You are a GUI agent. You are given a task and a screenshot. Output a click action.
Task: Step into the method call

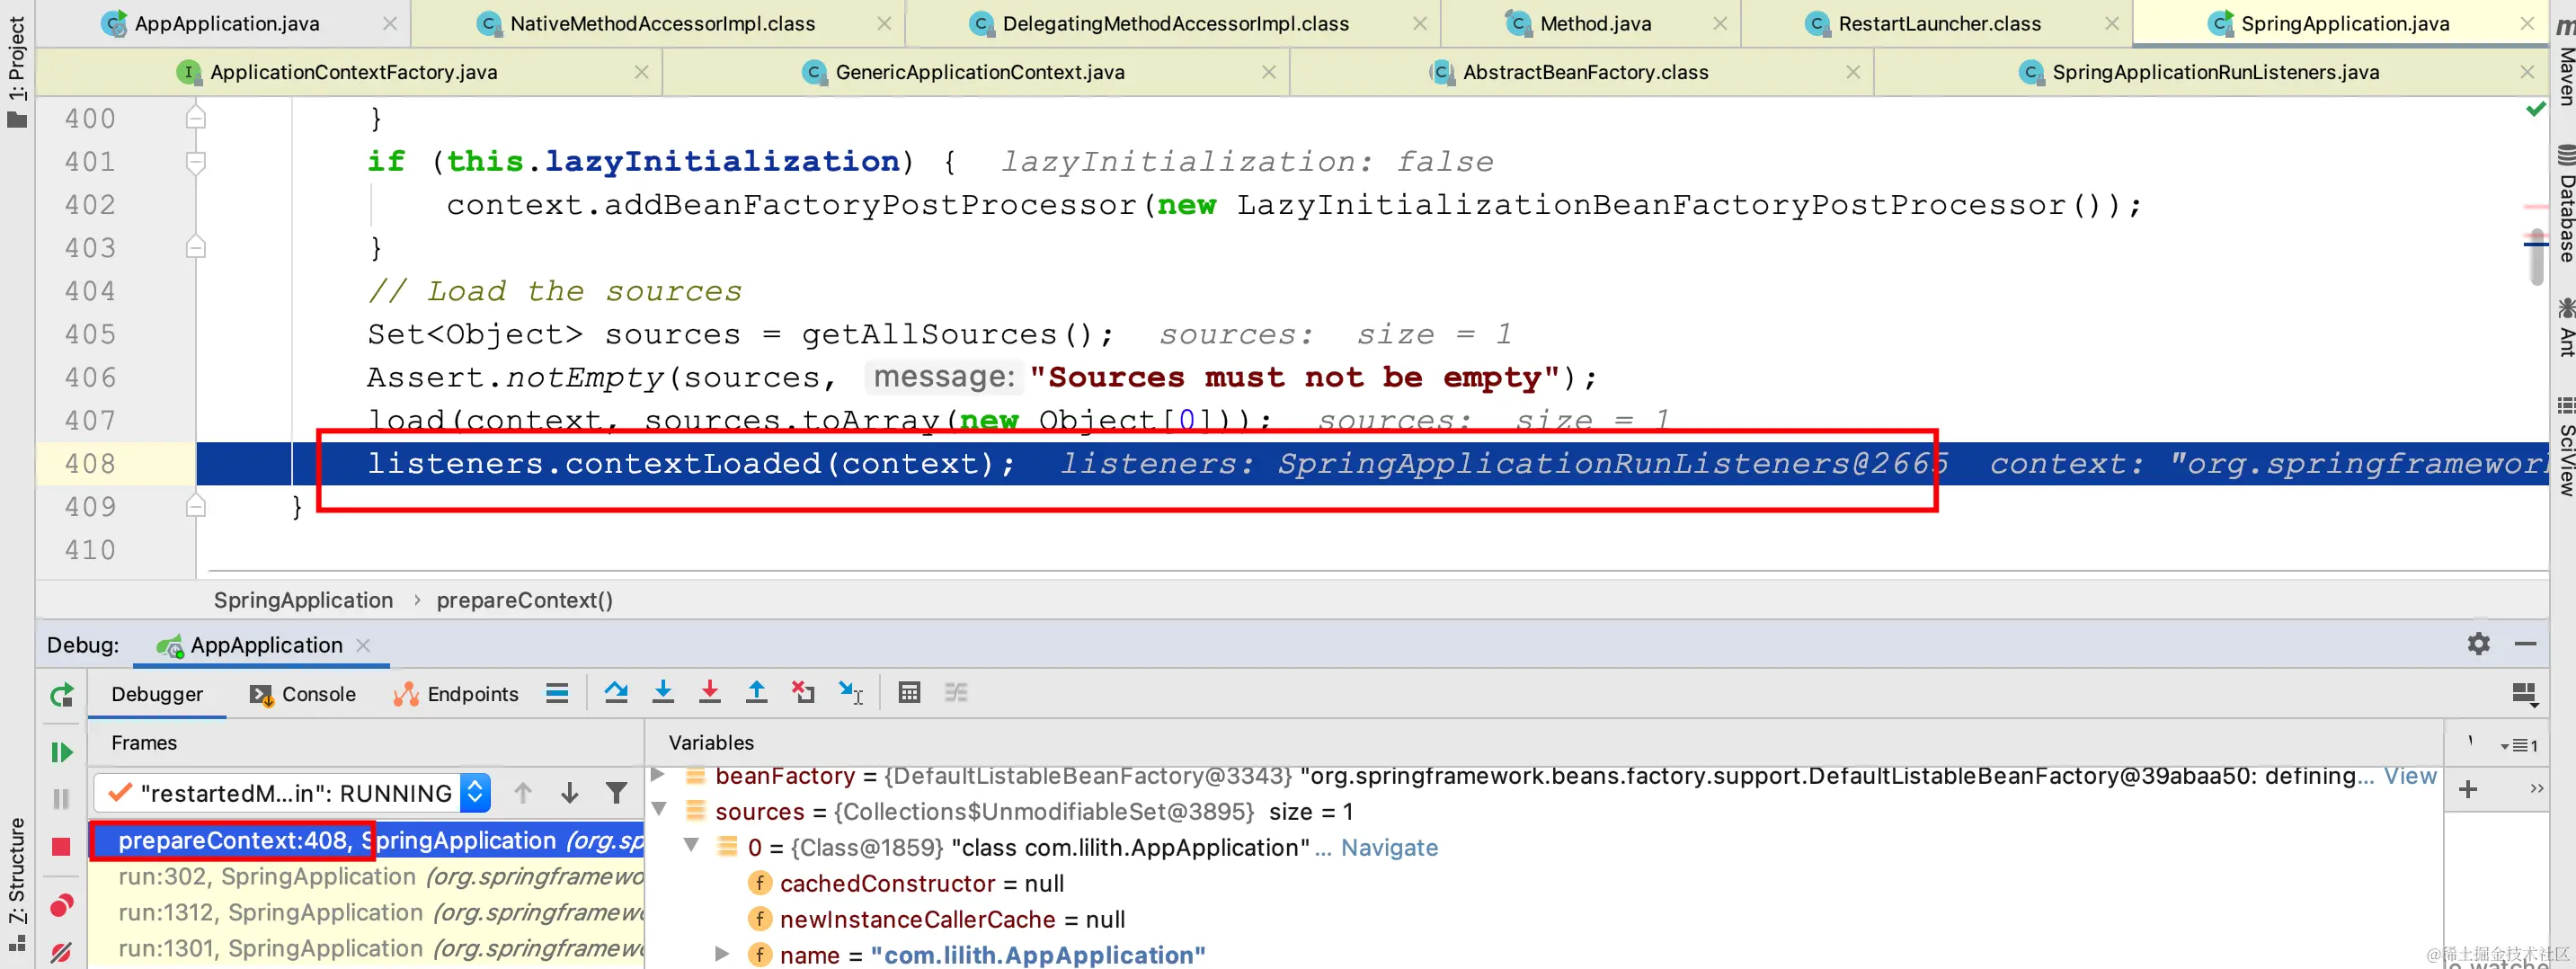(663, 692)
